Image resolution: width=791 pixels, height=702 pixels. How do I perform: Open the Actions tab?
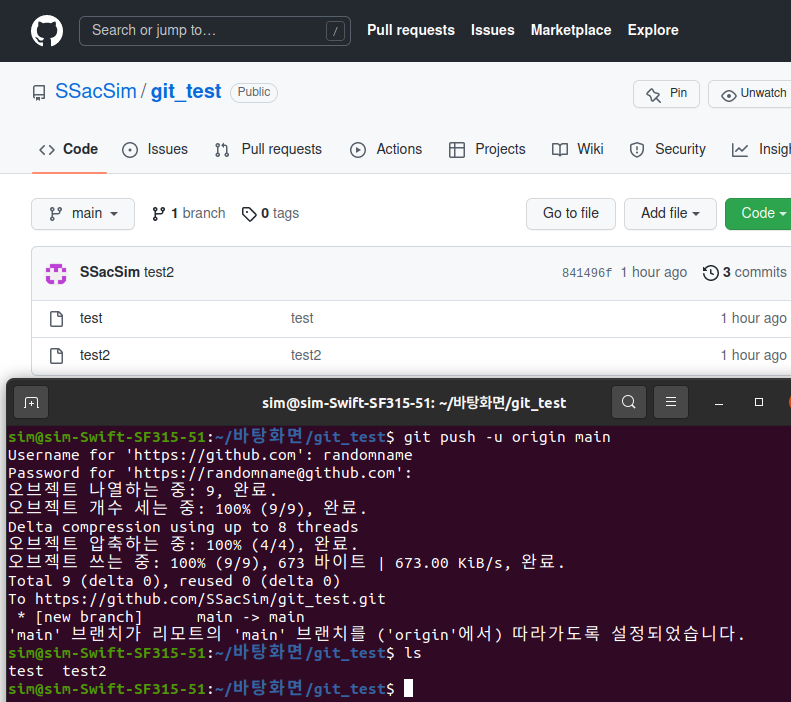386,149
